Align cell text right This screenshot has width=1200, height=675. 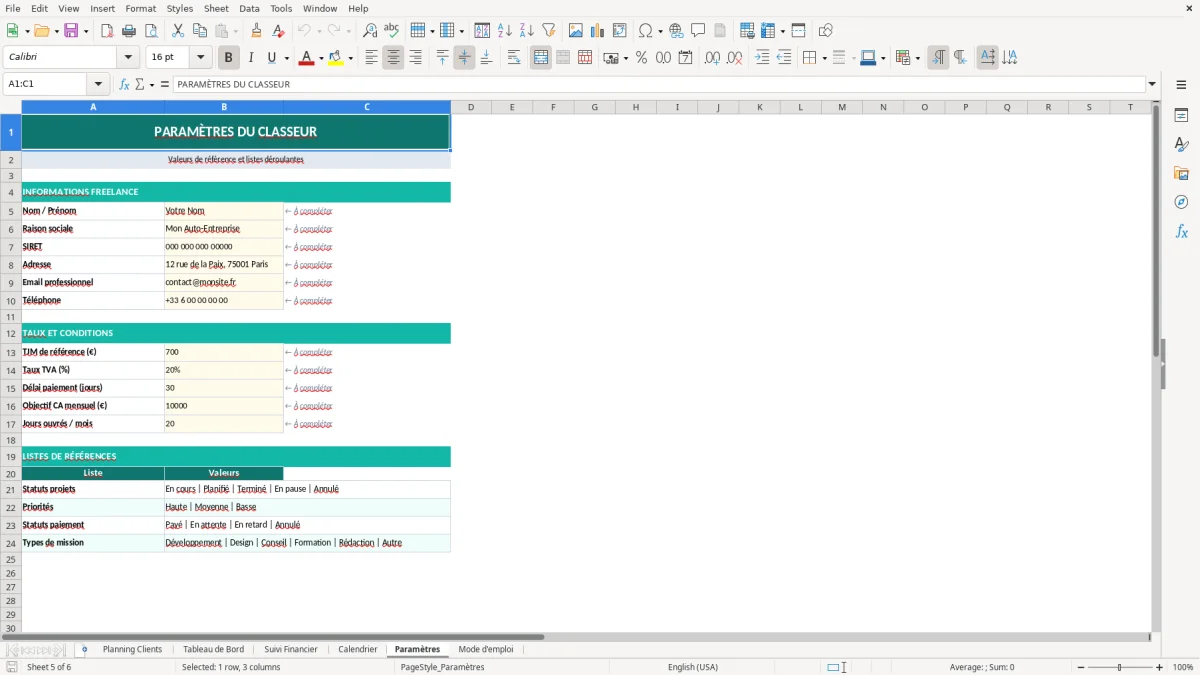pos(415,58)
